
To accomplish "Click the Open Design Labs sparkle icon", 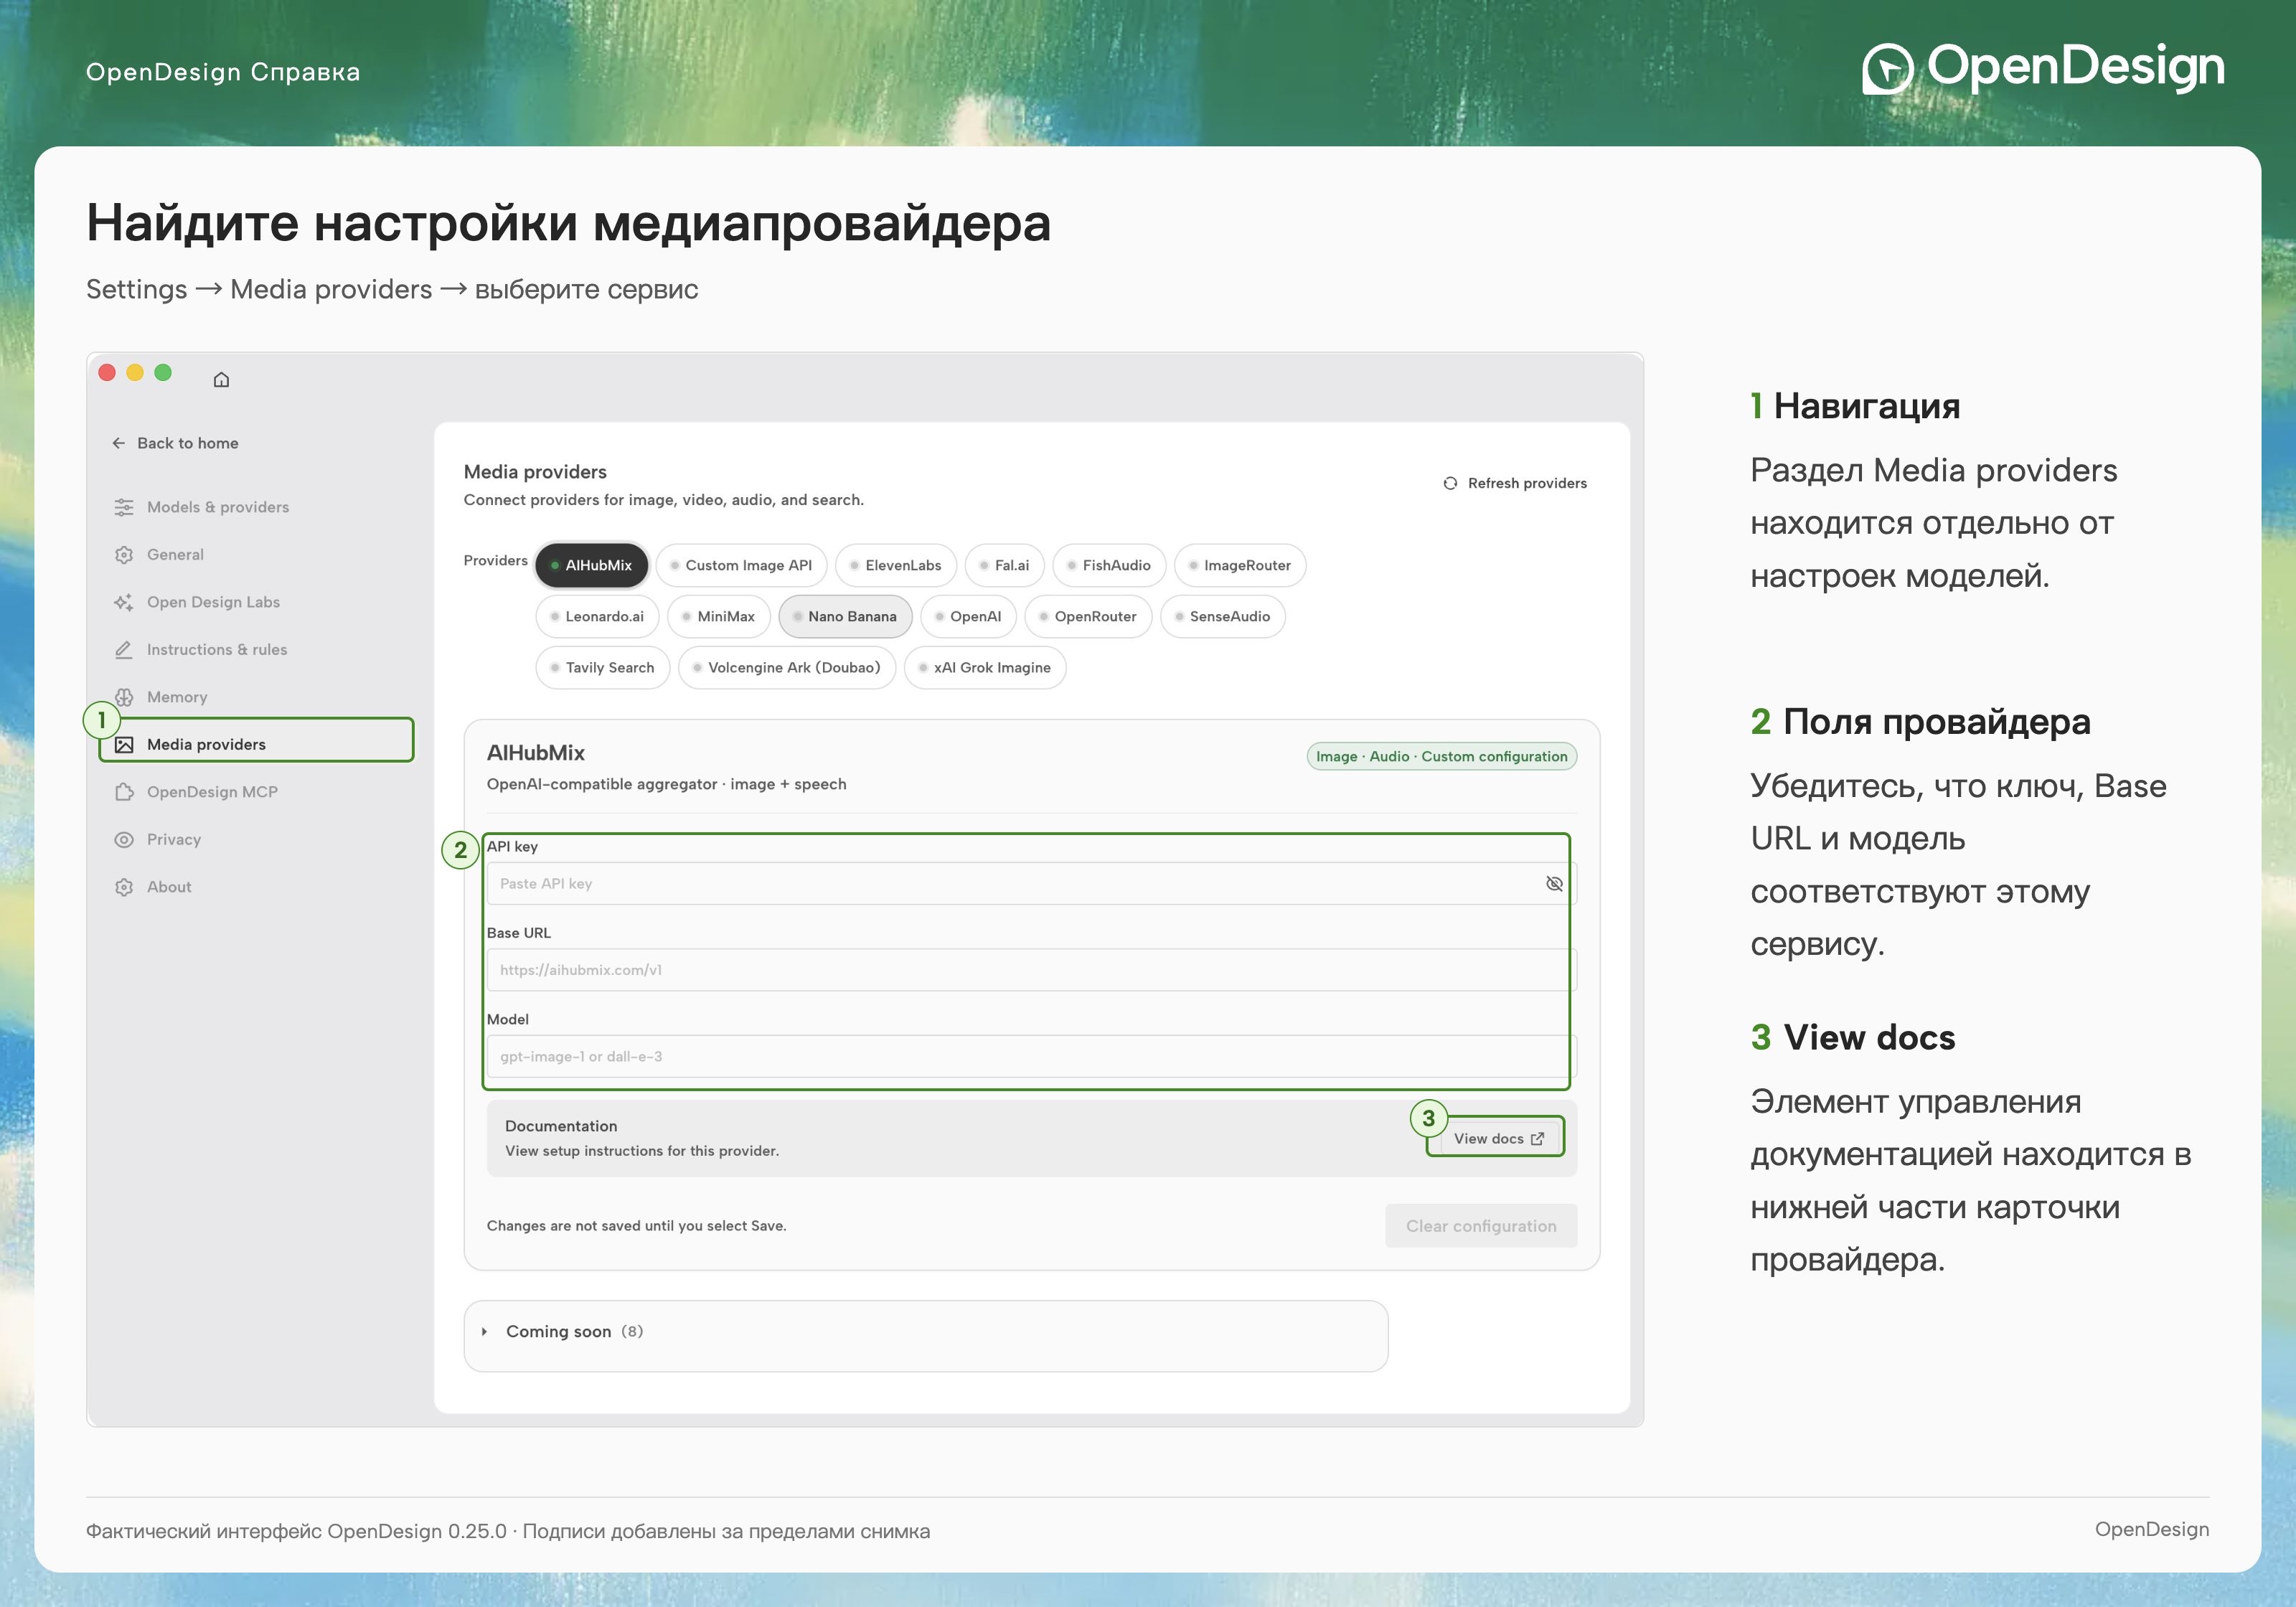I will tap(124, 602).
